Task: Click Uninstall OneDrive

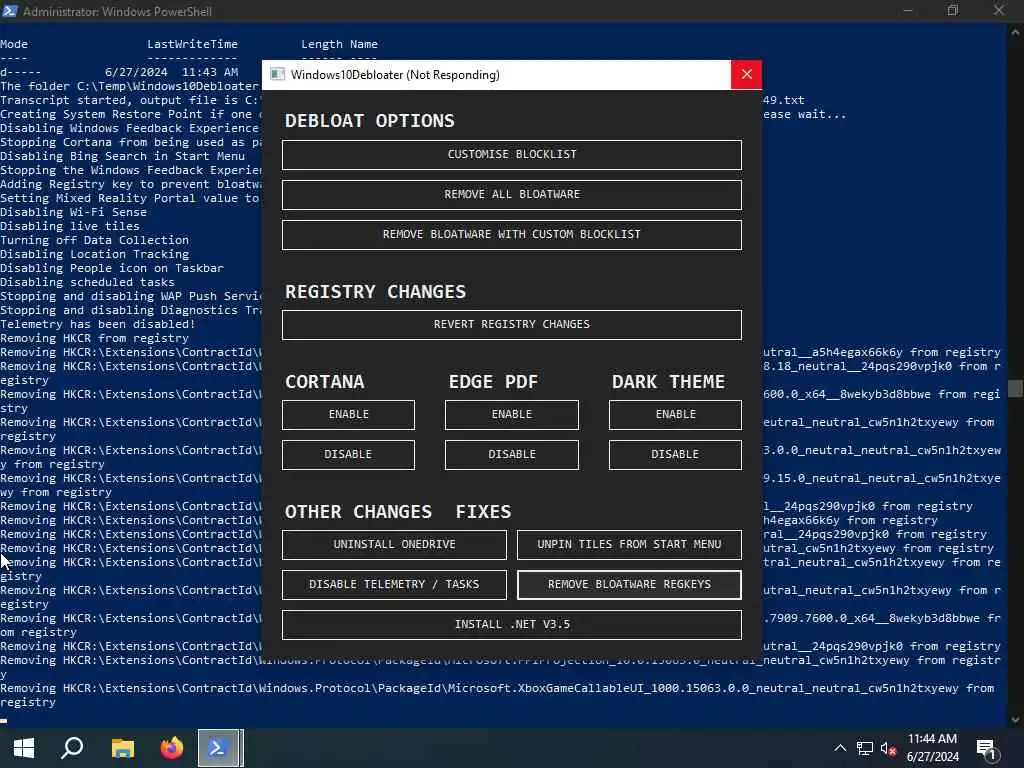Action: click(394, 545)
